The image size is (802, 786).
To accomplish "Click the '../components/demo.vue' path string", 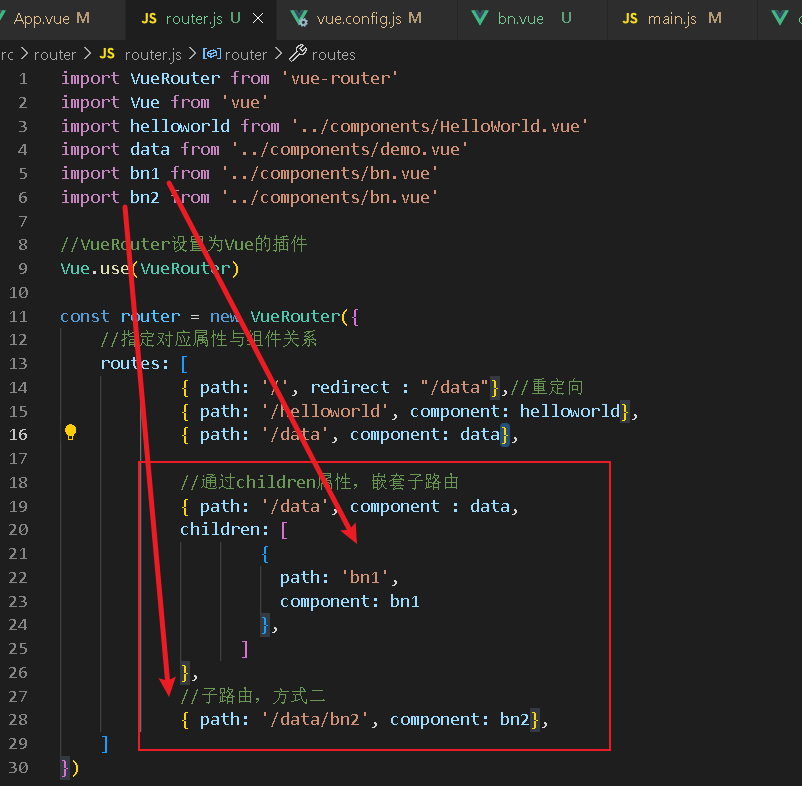I will point(350,150).
